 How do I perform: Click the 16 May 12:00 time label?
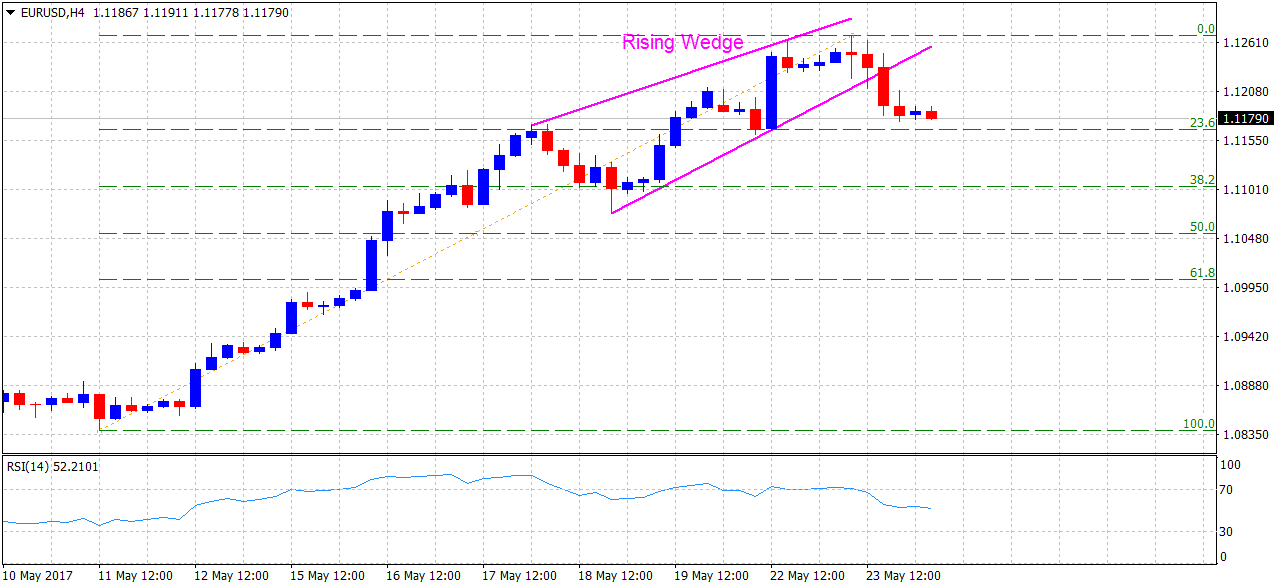click(423, 576)
